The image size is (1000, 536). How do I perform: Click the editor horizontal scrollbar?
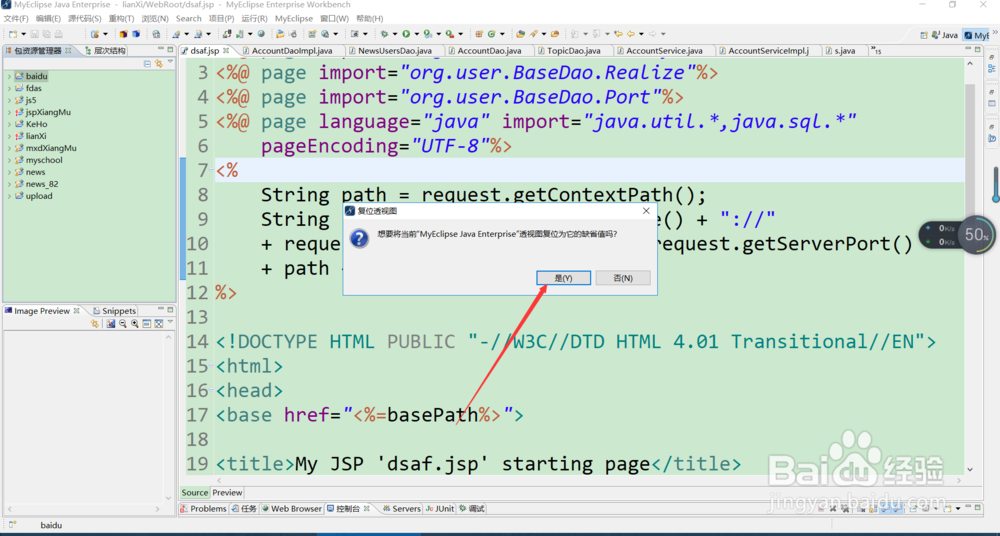point(589,480)
